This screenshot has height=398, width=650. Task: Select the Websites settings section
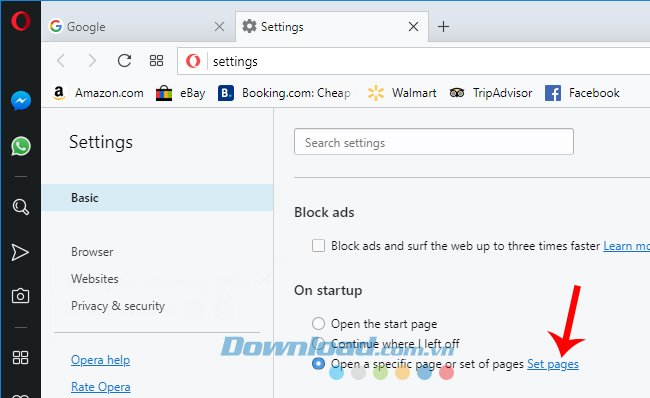point(95,279)
